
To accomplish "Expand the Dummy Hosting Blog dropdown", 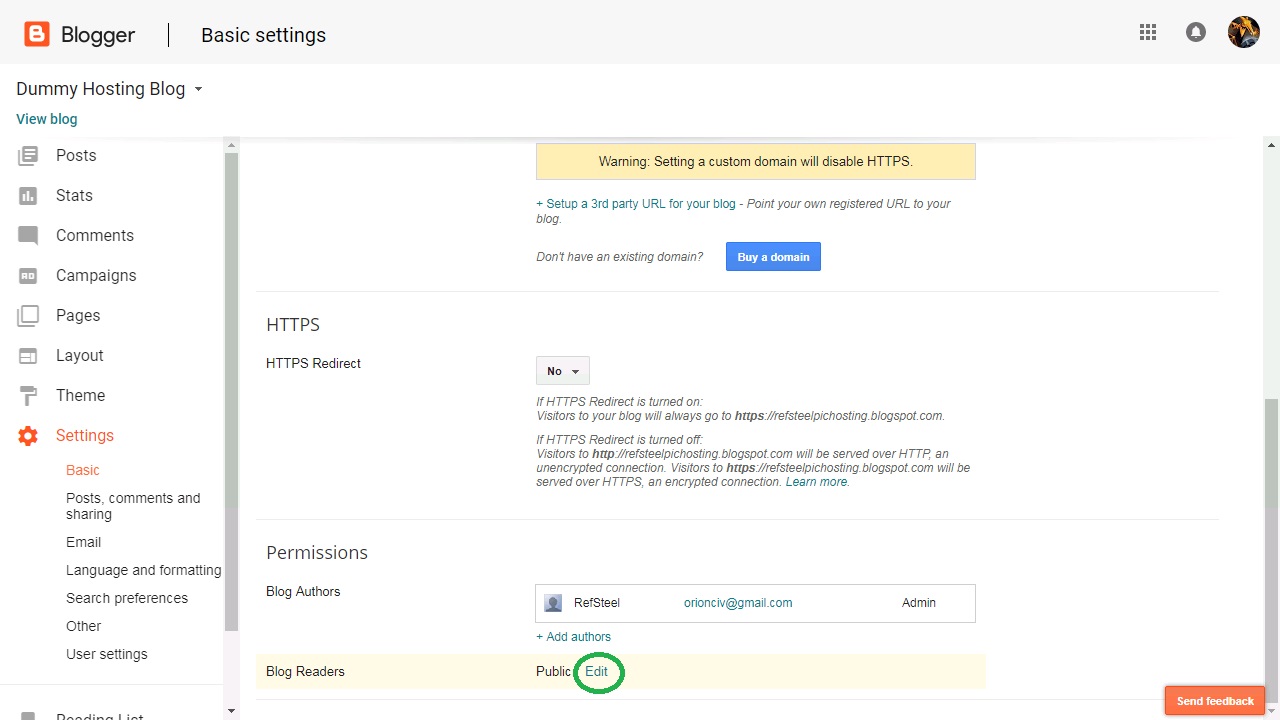I will pyautogui.click(x=198, y=89).
